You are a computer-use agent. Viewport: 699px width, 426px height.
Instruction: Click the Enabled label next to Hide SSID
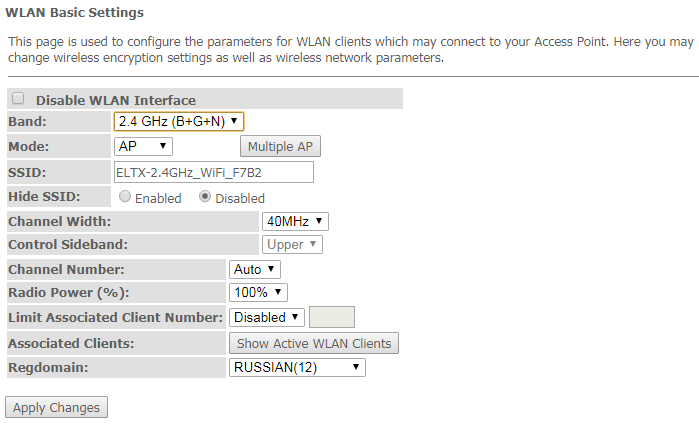tap(158, 198)
